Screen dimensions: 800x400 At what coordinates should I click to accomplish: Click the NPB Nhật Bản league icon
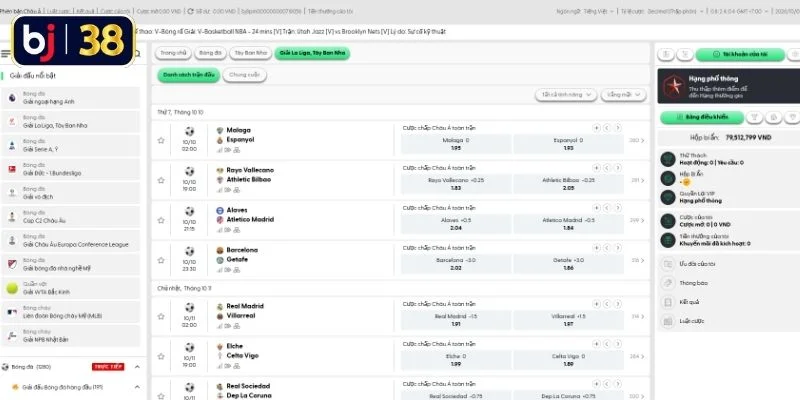click(12, 336)
